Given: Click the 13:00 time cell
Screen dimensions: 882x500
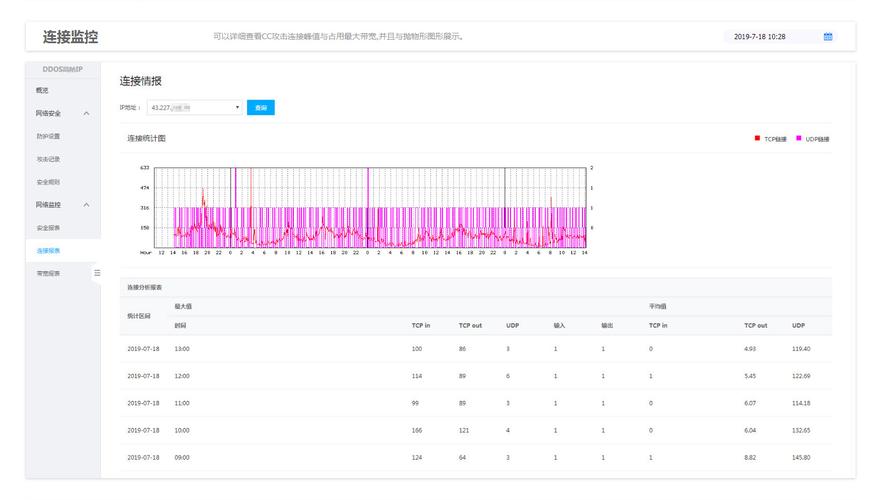Looking at the screenshot, I should [182, 349].
